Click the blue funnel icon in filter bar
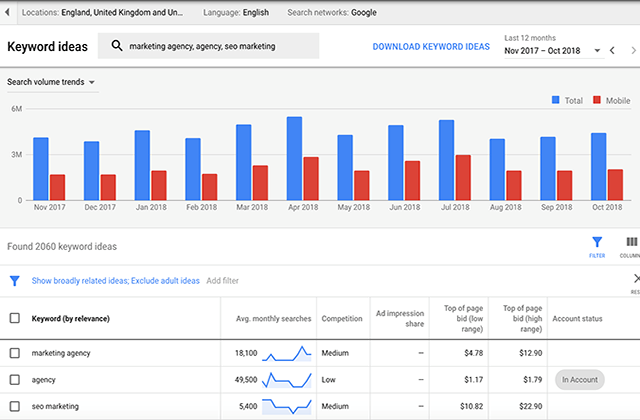640x420 pixels. point(14,281)
